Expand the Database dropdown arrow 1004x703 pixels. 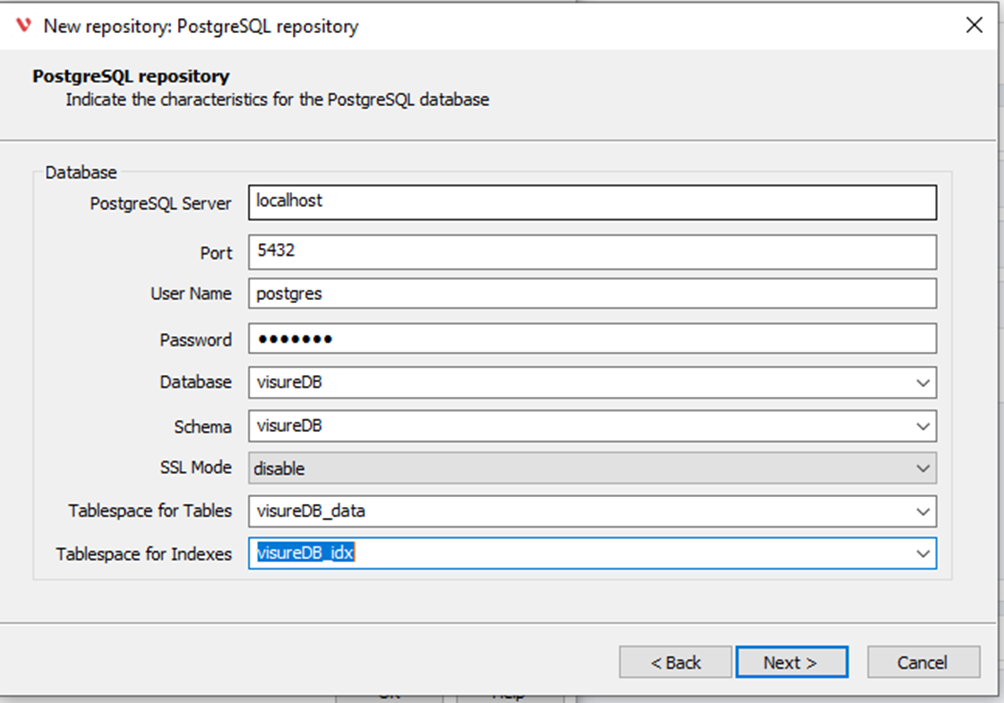pos(922,383)
